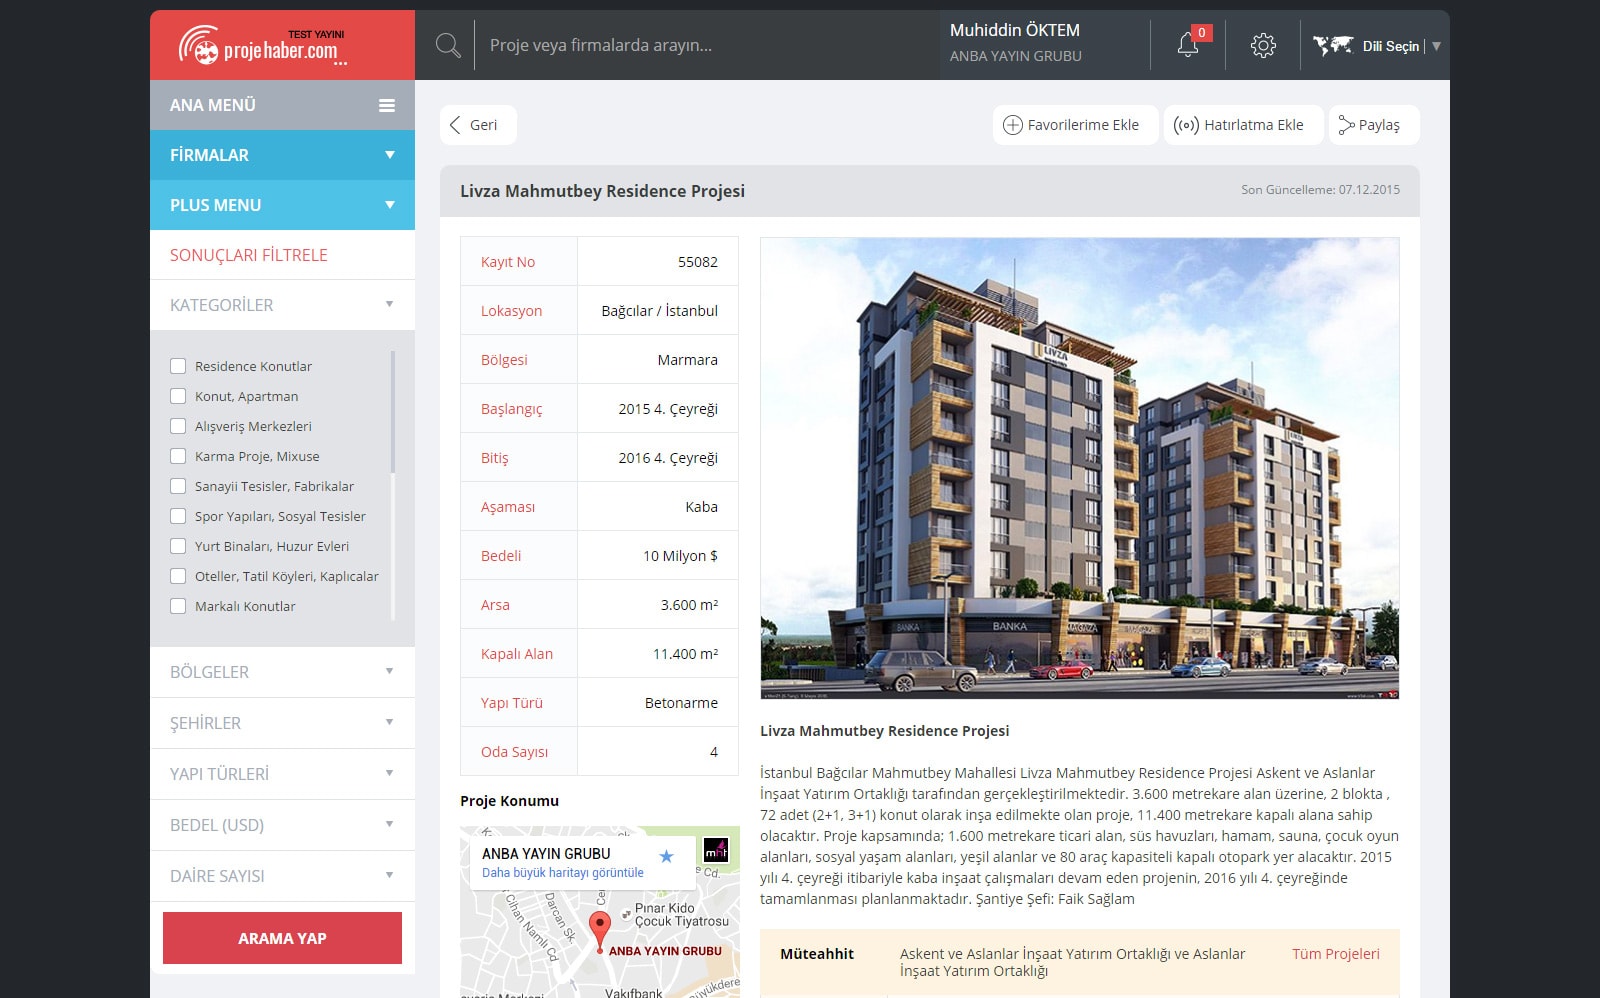Viewport: 1600px width, 998px height.
Task: Click the project search input field
Action: click(700, 45)
